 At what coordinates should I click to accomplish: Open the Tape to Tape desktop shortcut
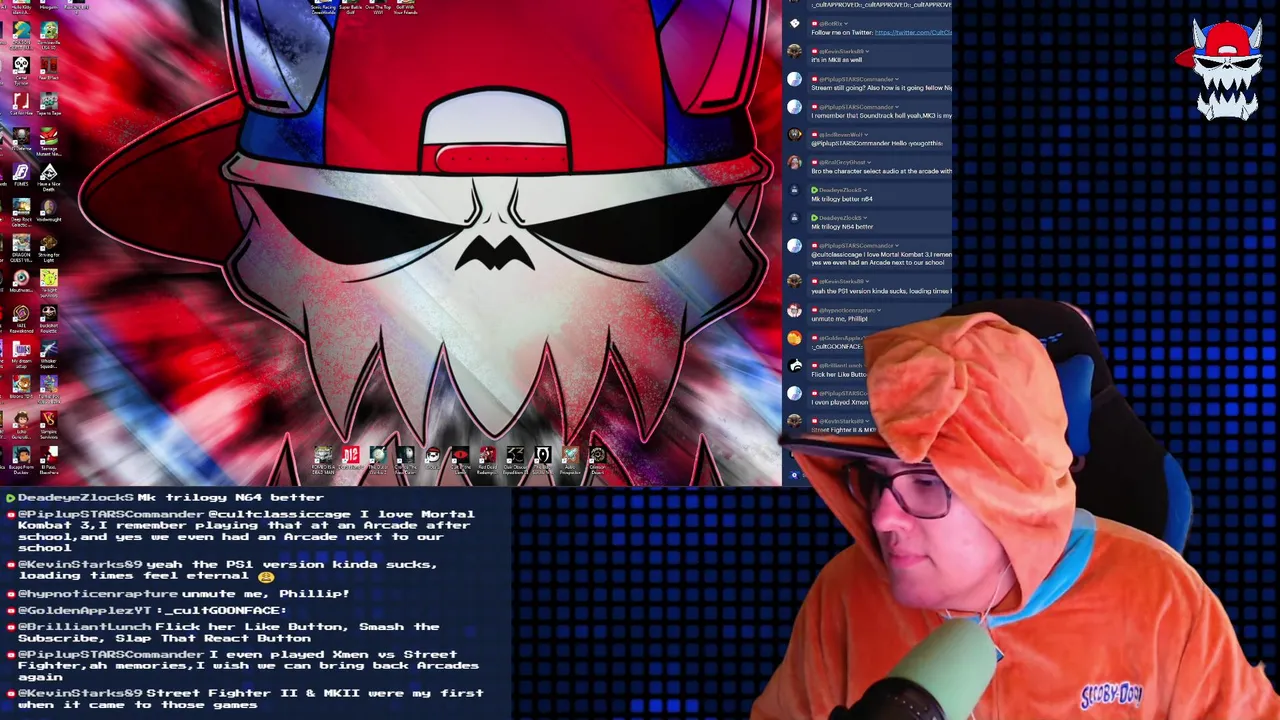[49, 101]
